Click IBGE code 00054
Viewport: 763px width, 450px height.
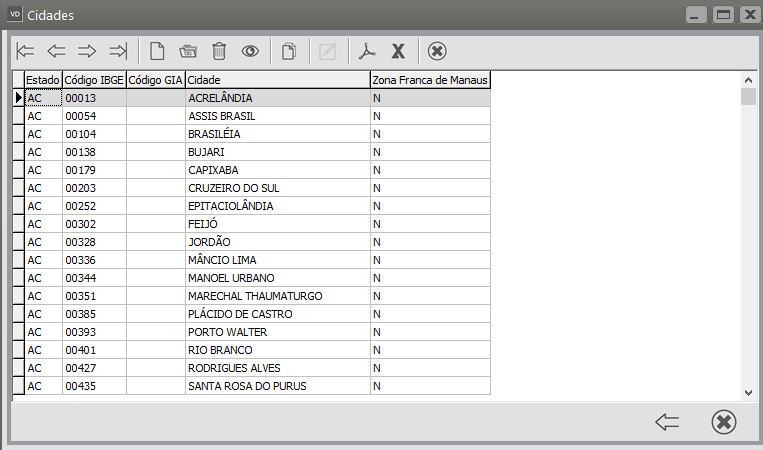(94, 116)
